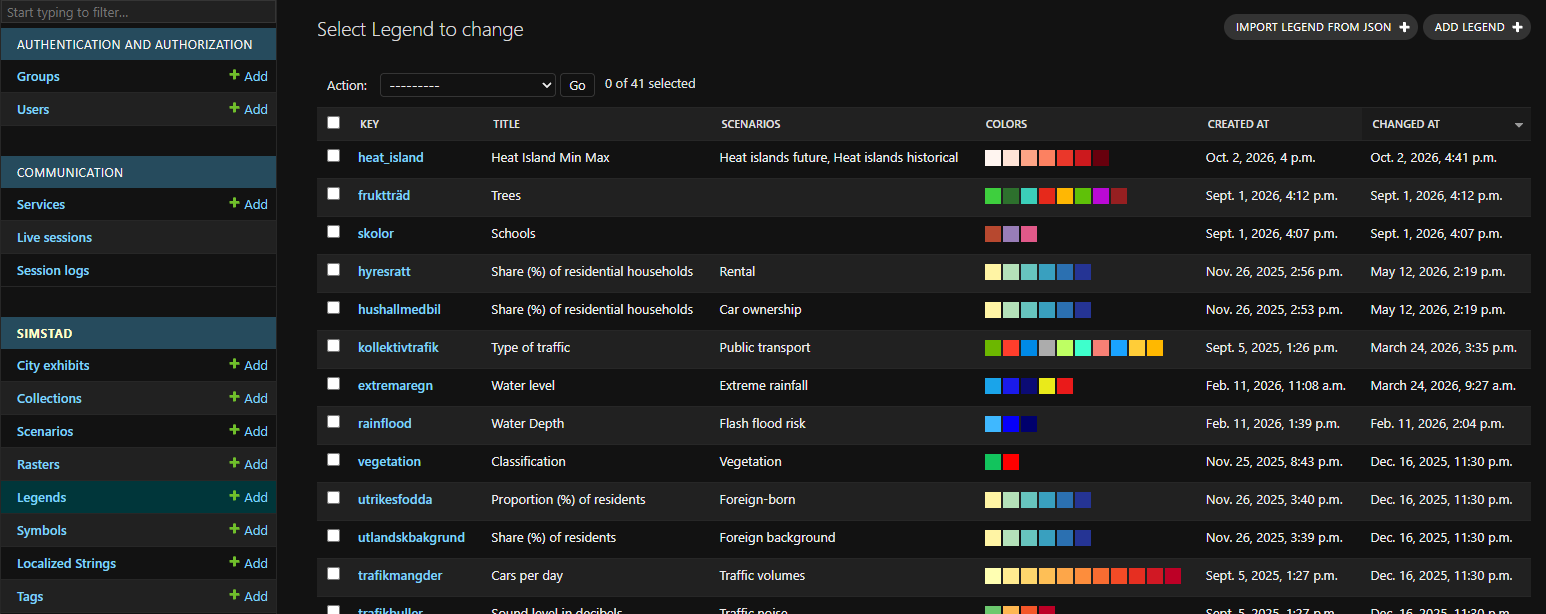Image resolution: width=1546 pixels, height=614 pixels.
Task: Click Import Legend From JSON button
Action: click(1321, 27)
